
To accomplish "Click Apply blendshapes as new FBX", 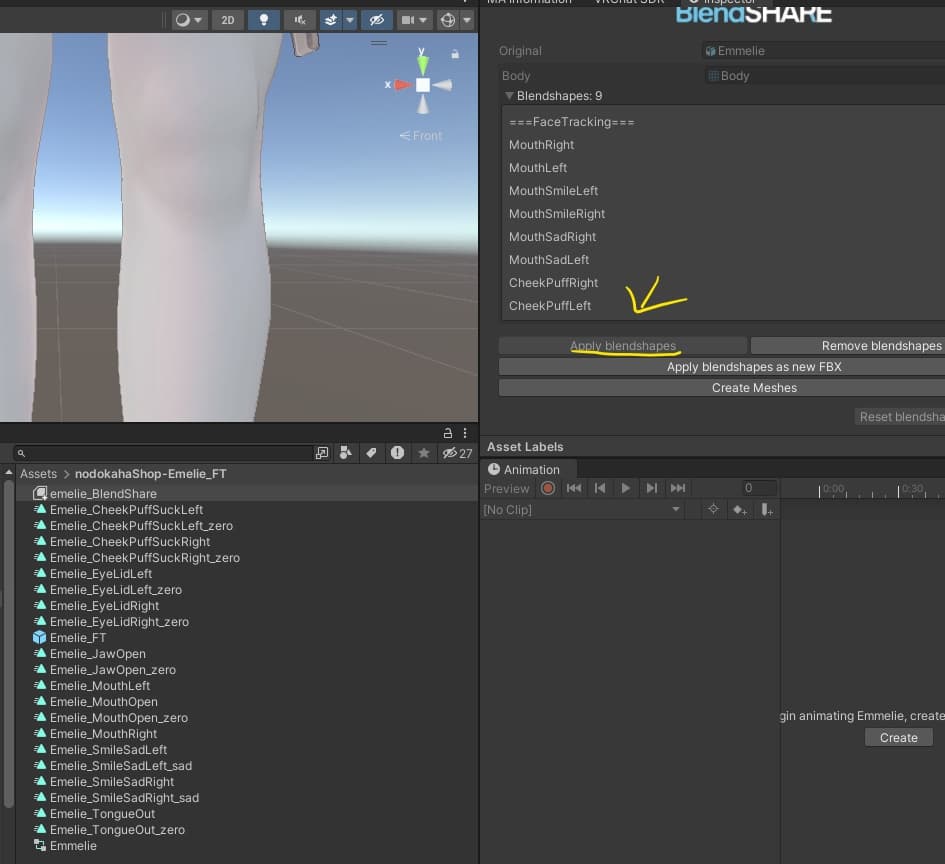I will [x=753, y=367].
